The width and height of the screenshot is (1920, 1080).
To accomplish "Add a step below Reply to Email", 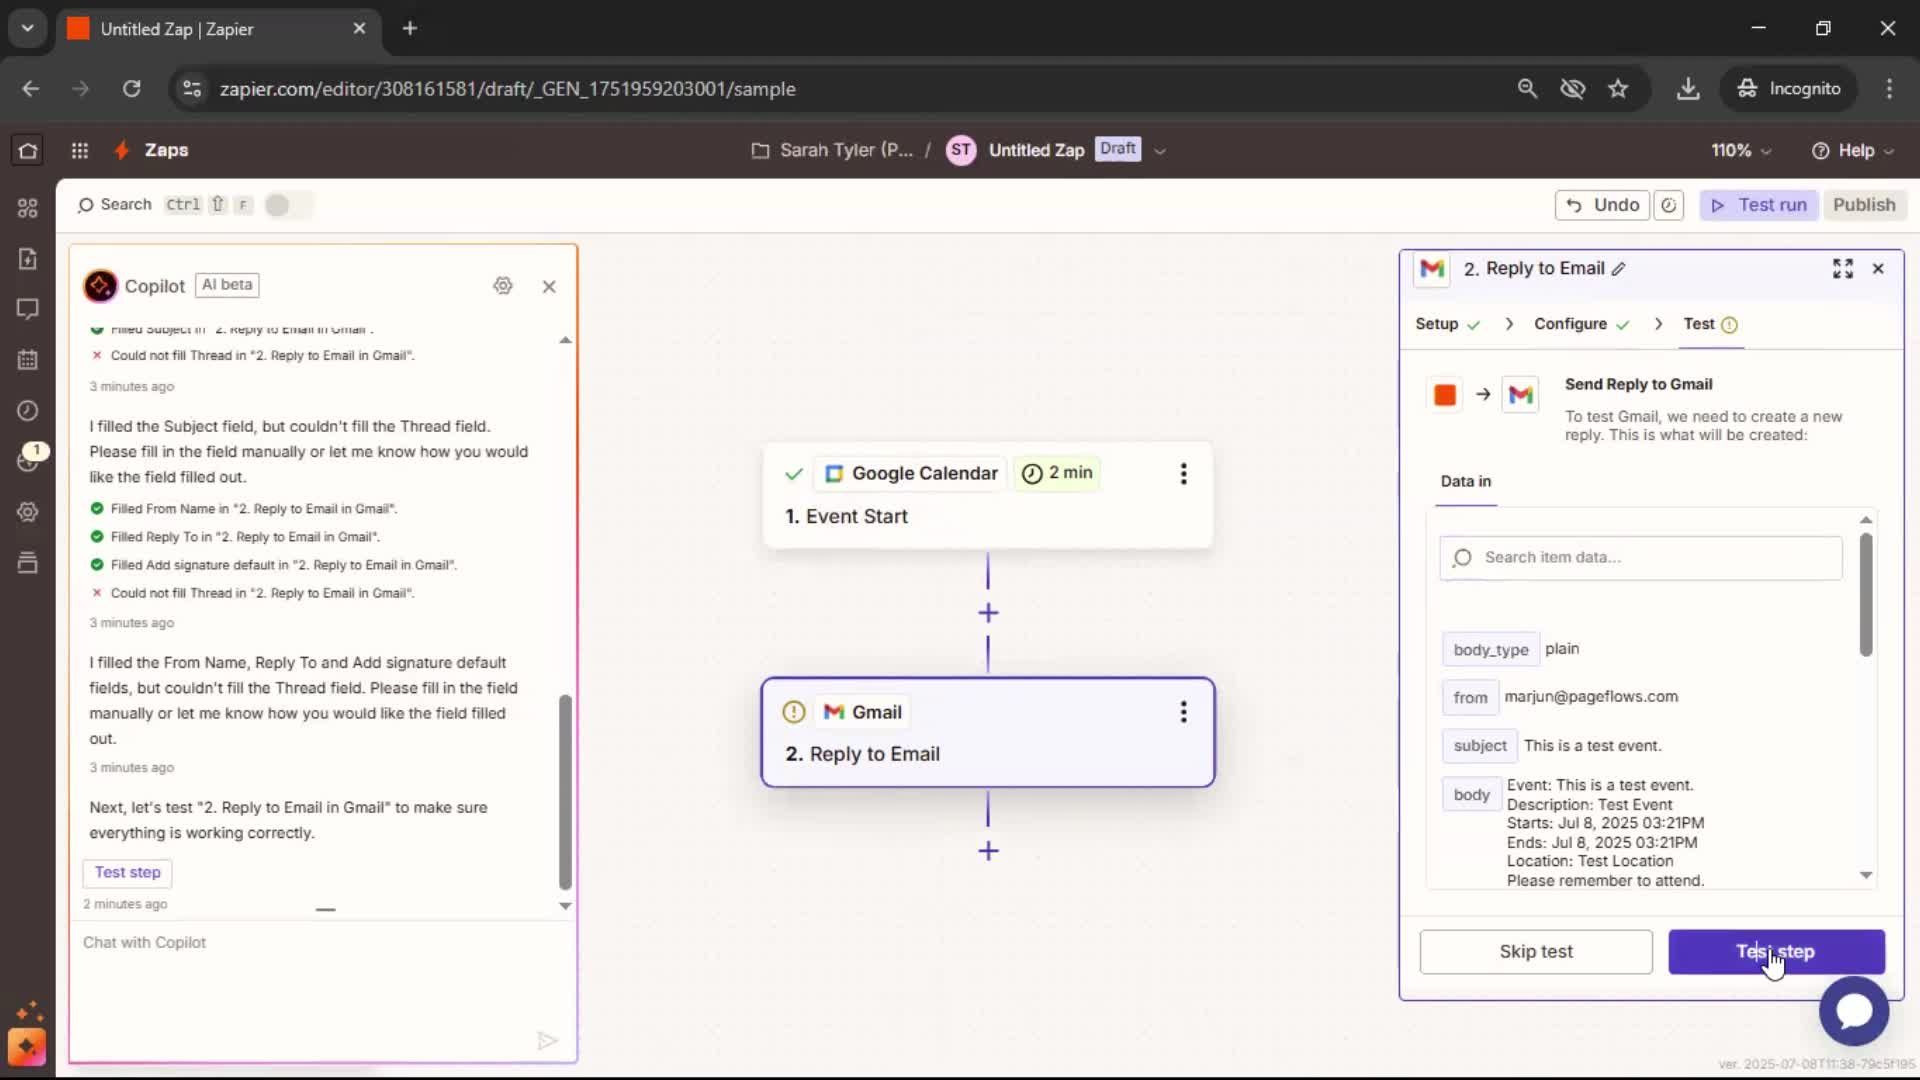I will click(988, 851).
